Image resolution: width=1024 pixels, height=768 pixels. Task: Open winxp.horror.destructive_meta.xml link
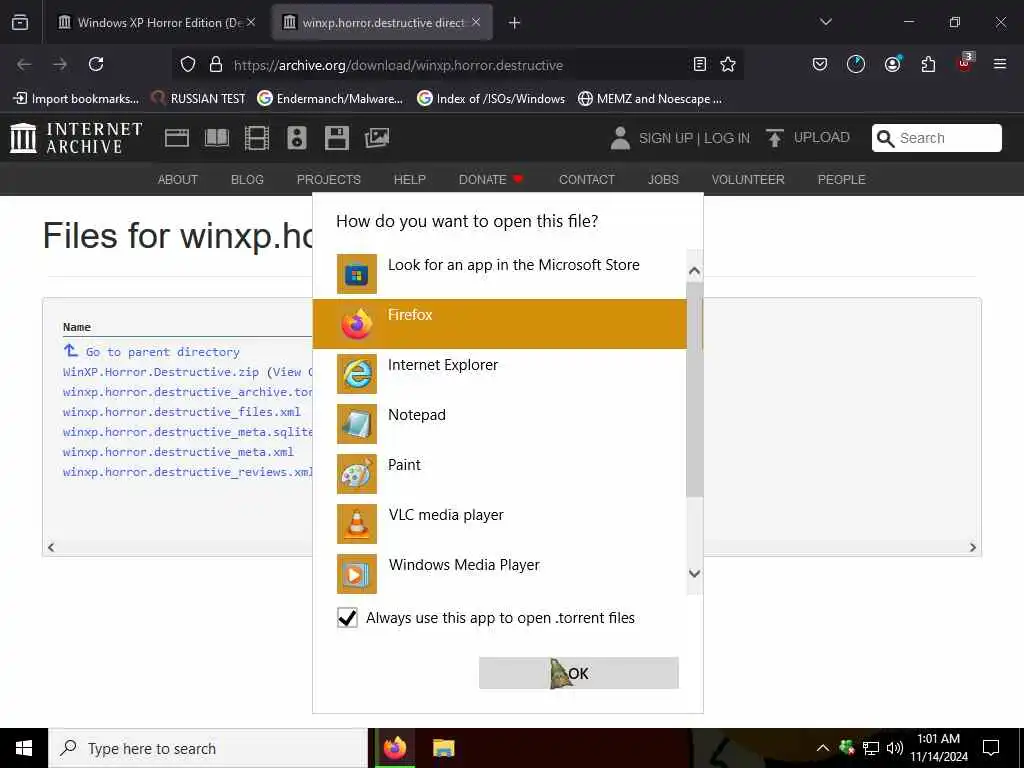[x=178, y=452]
